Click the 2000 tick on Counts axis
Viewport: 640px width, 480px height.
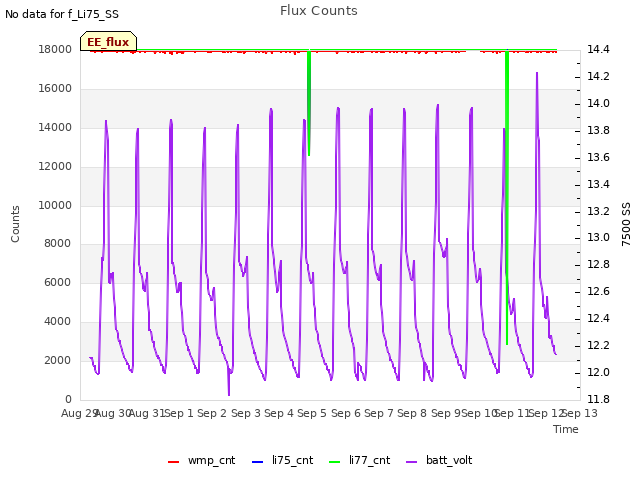click(x=58, y=360)
